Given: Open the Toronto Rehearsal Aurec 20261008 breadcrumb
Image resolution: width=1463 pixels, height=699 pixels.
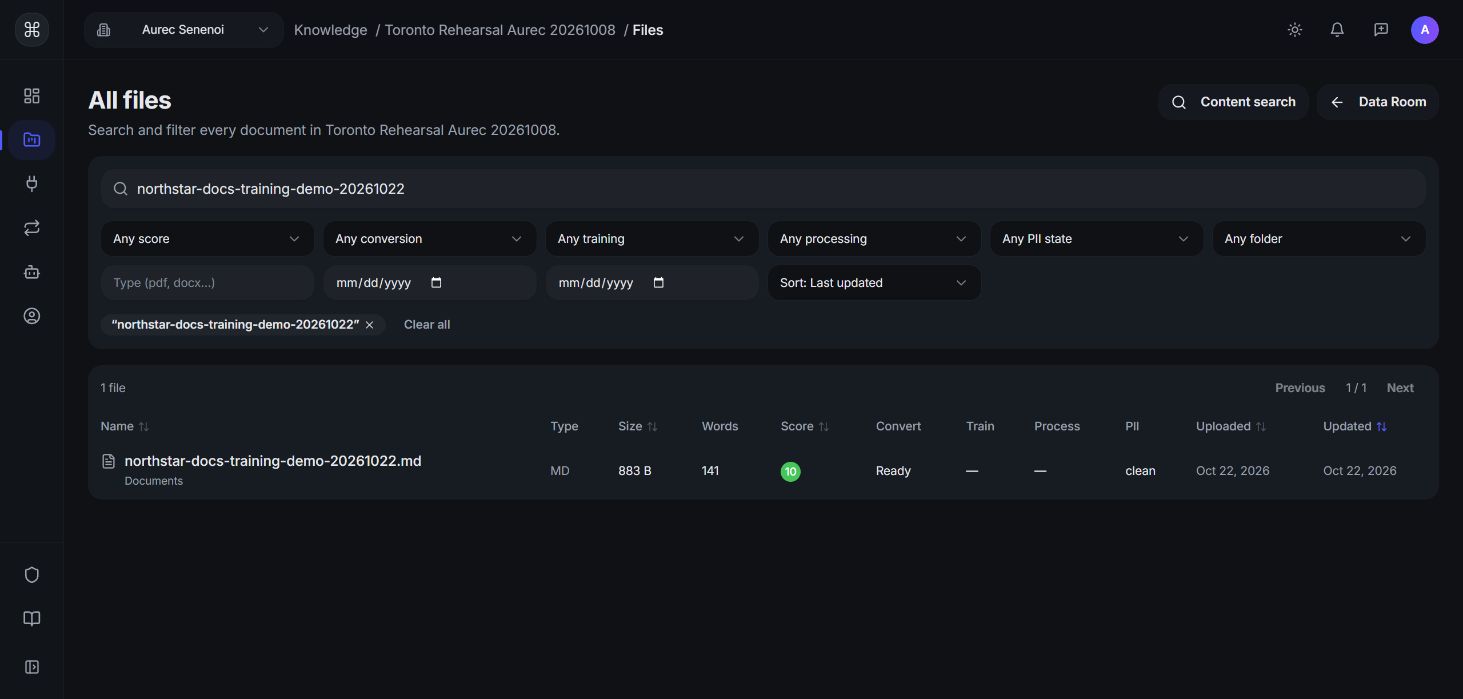Looking at the screenshot, I should coord(500,30).
